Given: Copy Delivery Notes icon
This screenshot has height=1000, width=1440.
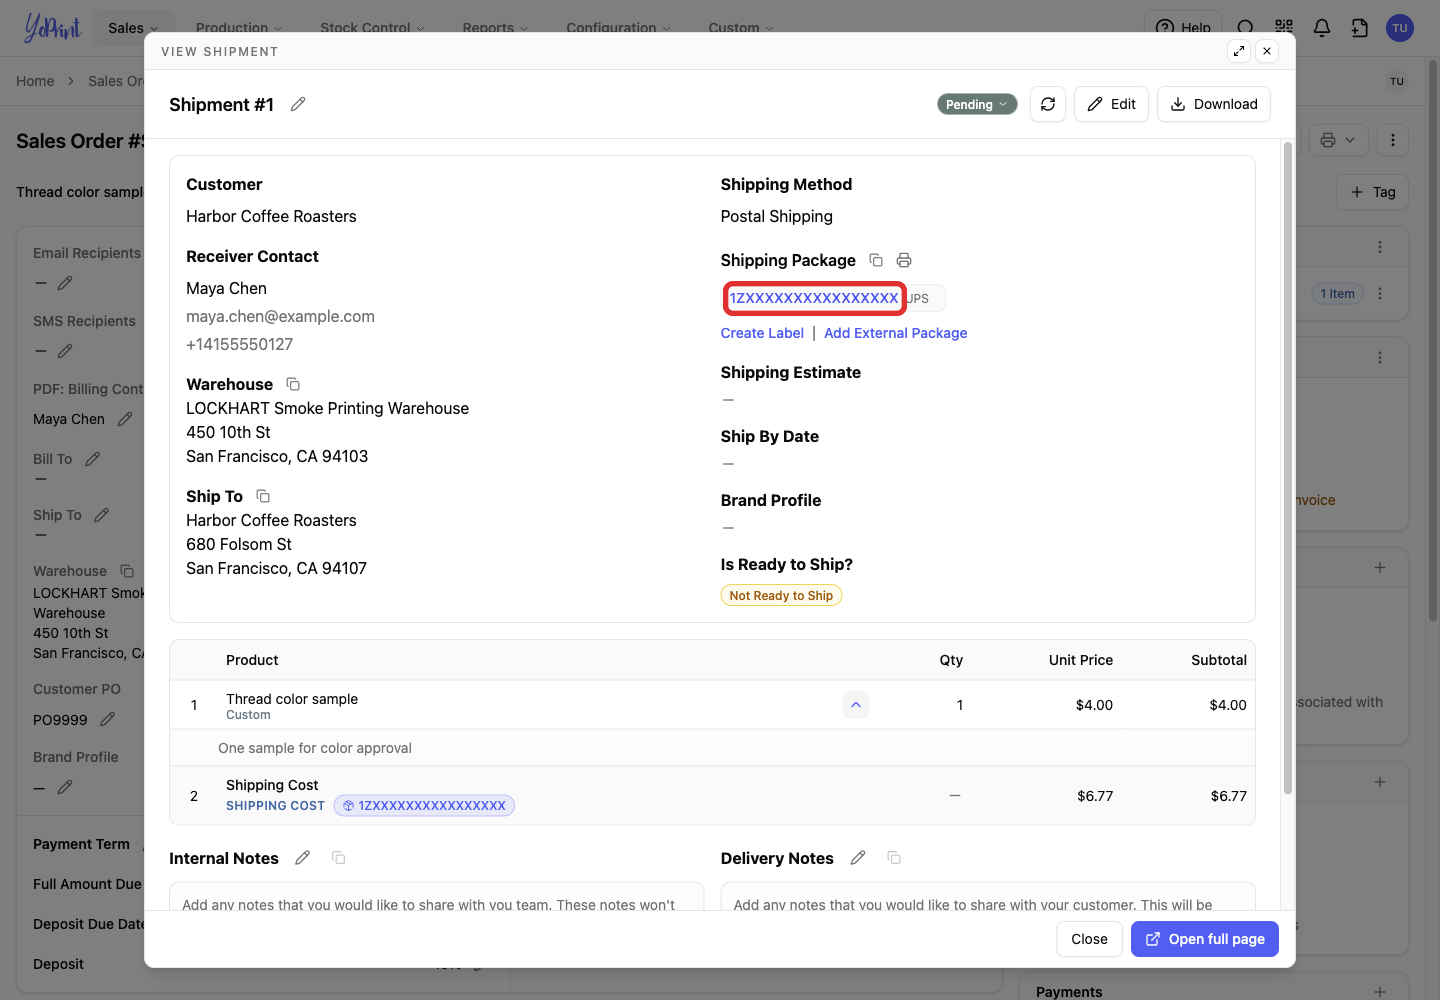Looking at the screenshot, I should click(x=894, y=858).
